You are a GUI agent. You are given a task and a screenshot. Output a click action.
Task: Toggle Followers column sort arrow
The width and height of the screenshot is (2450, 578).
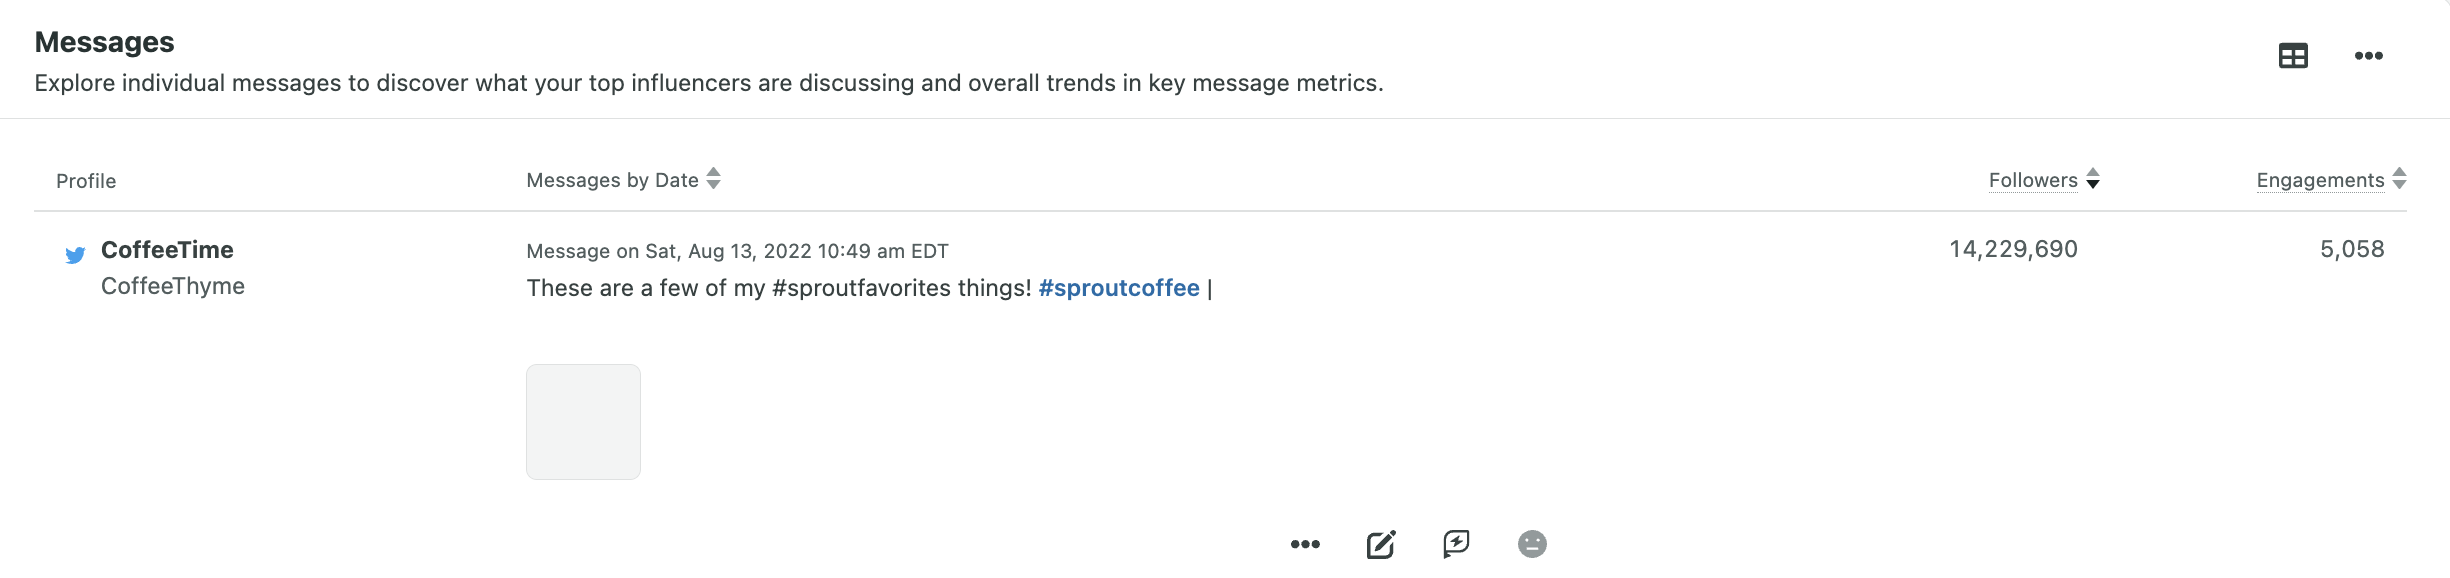pos(2093,179)
